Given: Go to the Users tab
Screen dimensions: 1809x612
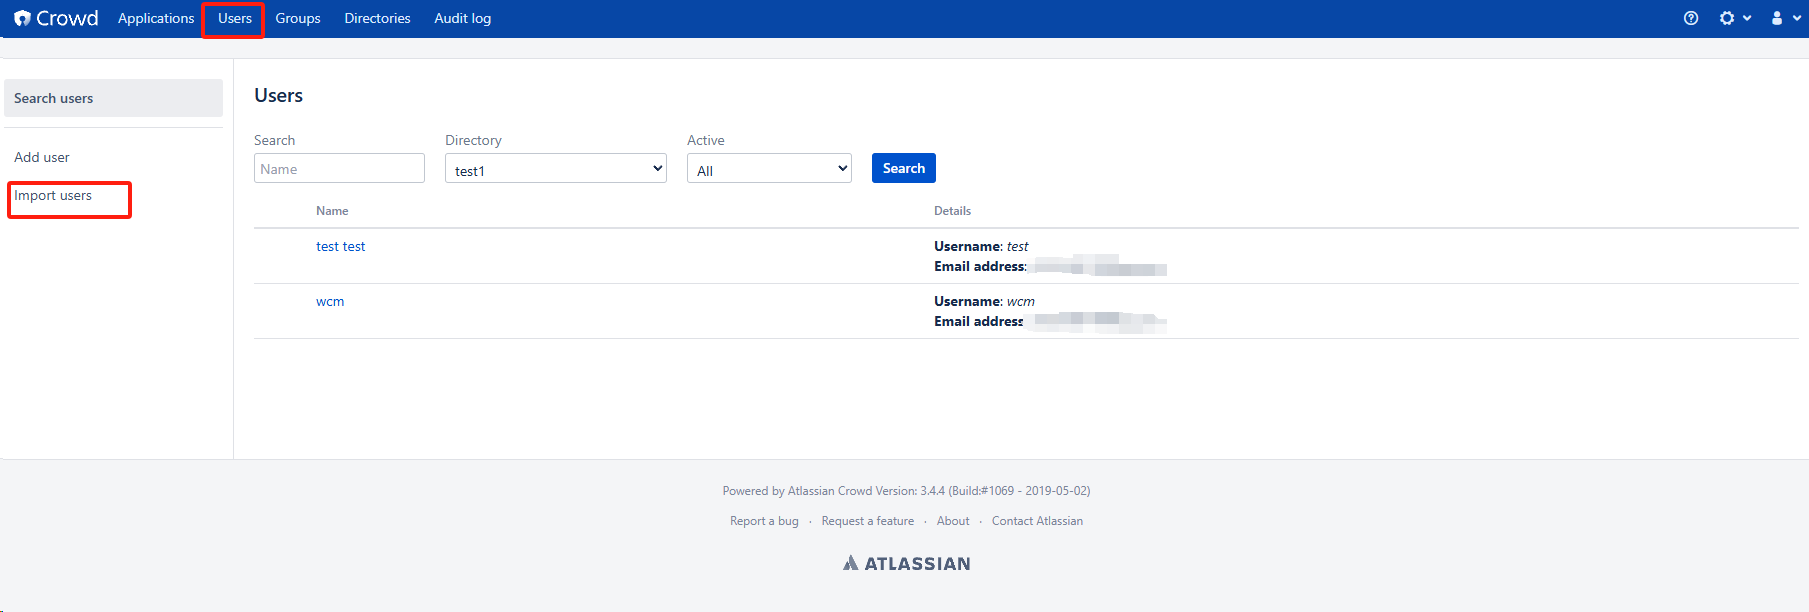Looking at the screenshot, I should pos(235,18).
